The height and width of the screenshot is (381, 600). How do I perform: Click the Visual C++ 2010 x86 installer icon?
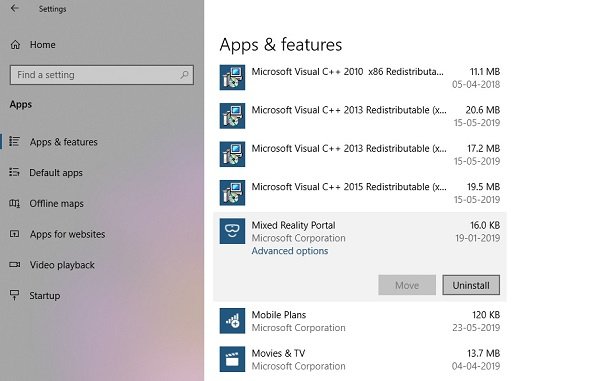point(232,77)
